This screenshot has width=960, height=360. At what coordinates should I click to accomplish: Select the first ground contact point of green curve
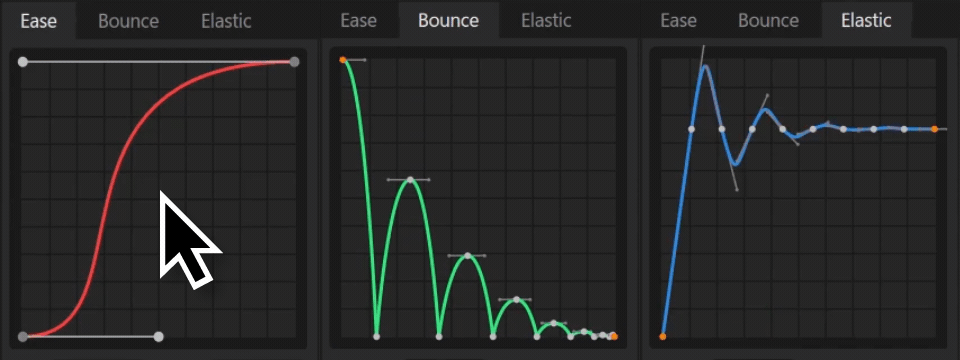(x=377, y=336)
